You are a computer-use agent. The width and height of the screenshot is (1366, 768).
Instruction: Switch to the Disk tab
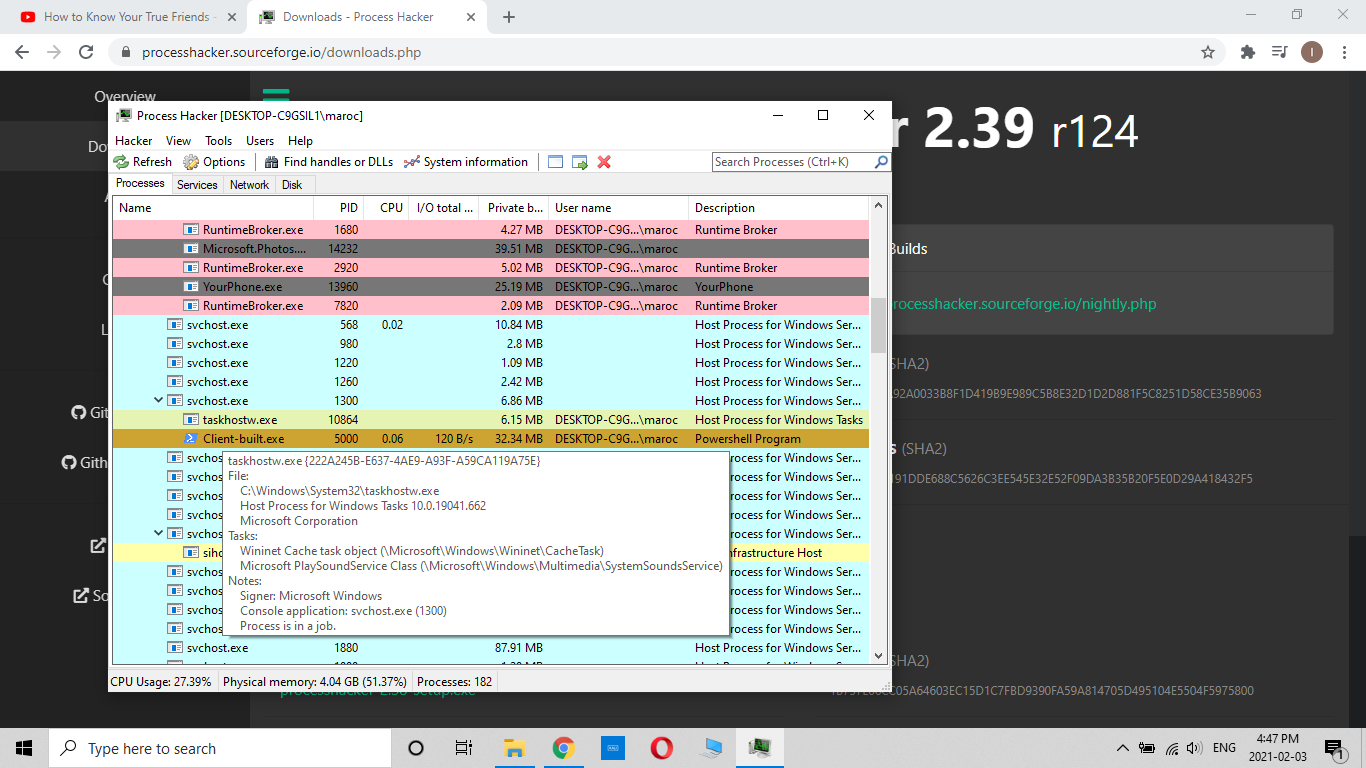tap(292, 185)
